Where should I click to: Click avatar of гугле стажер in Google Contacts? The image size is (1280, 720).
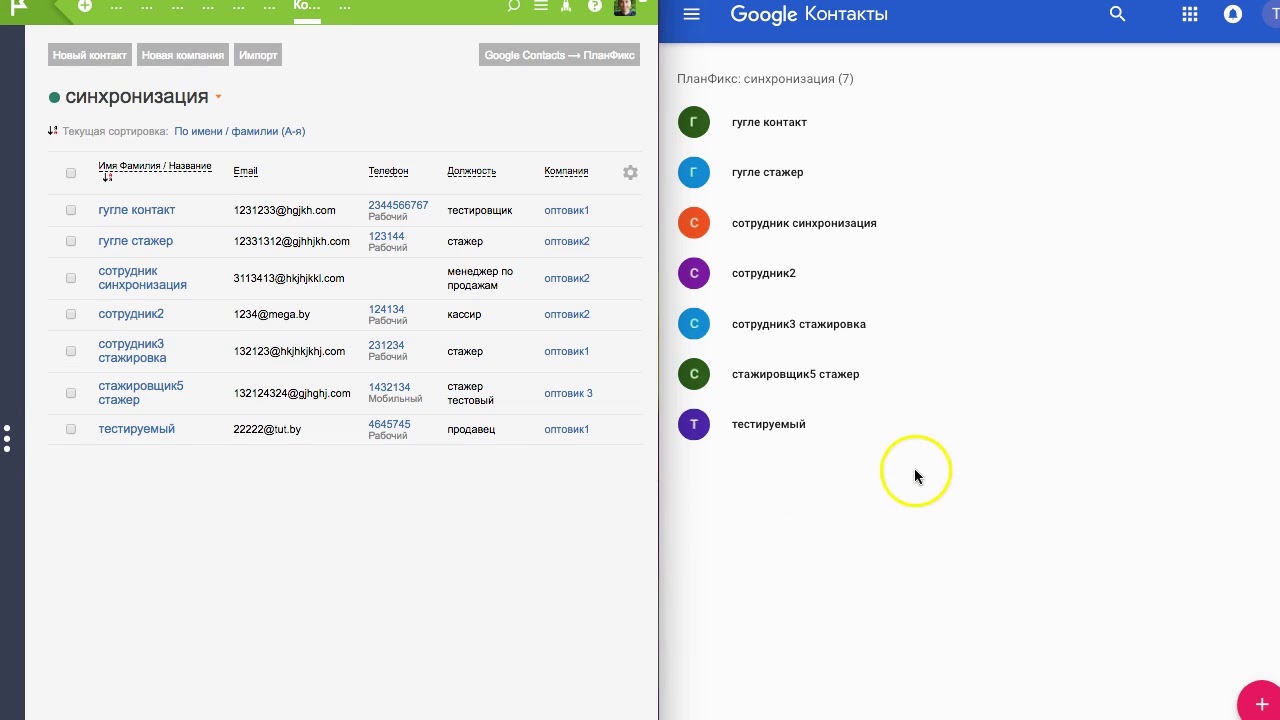coord(694,172)
